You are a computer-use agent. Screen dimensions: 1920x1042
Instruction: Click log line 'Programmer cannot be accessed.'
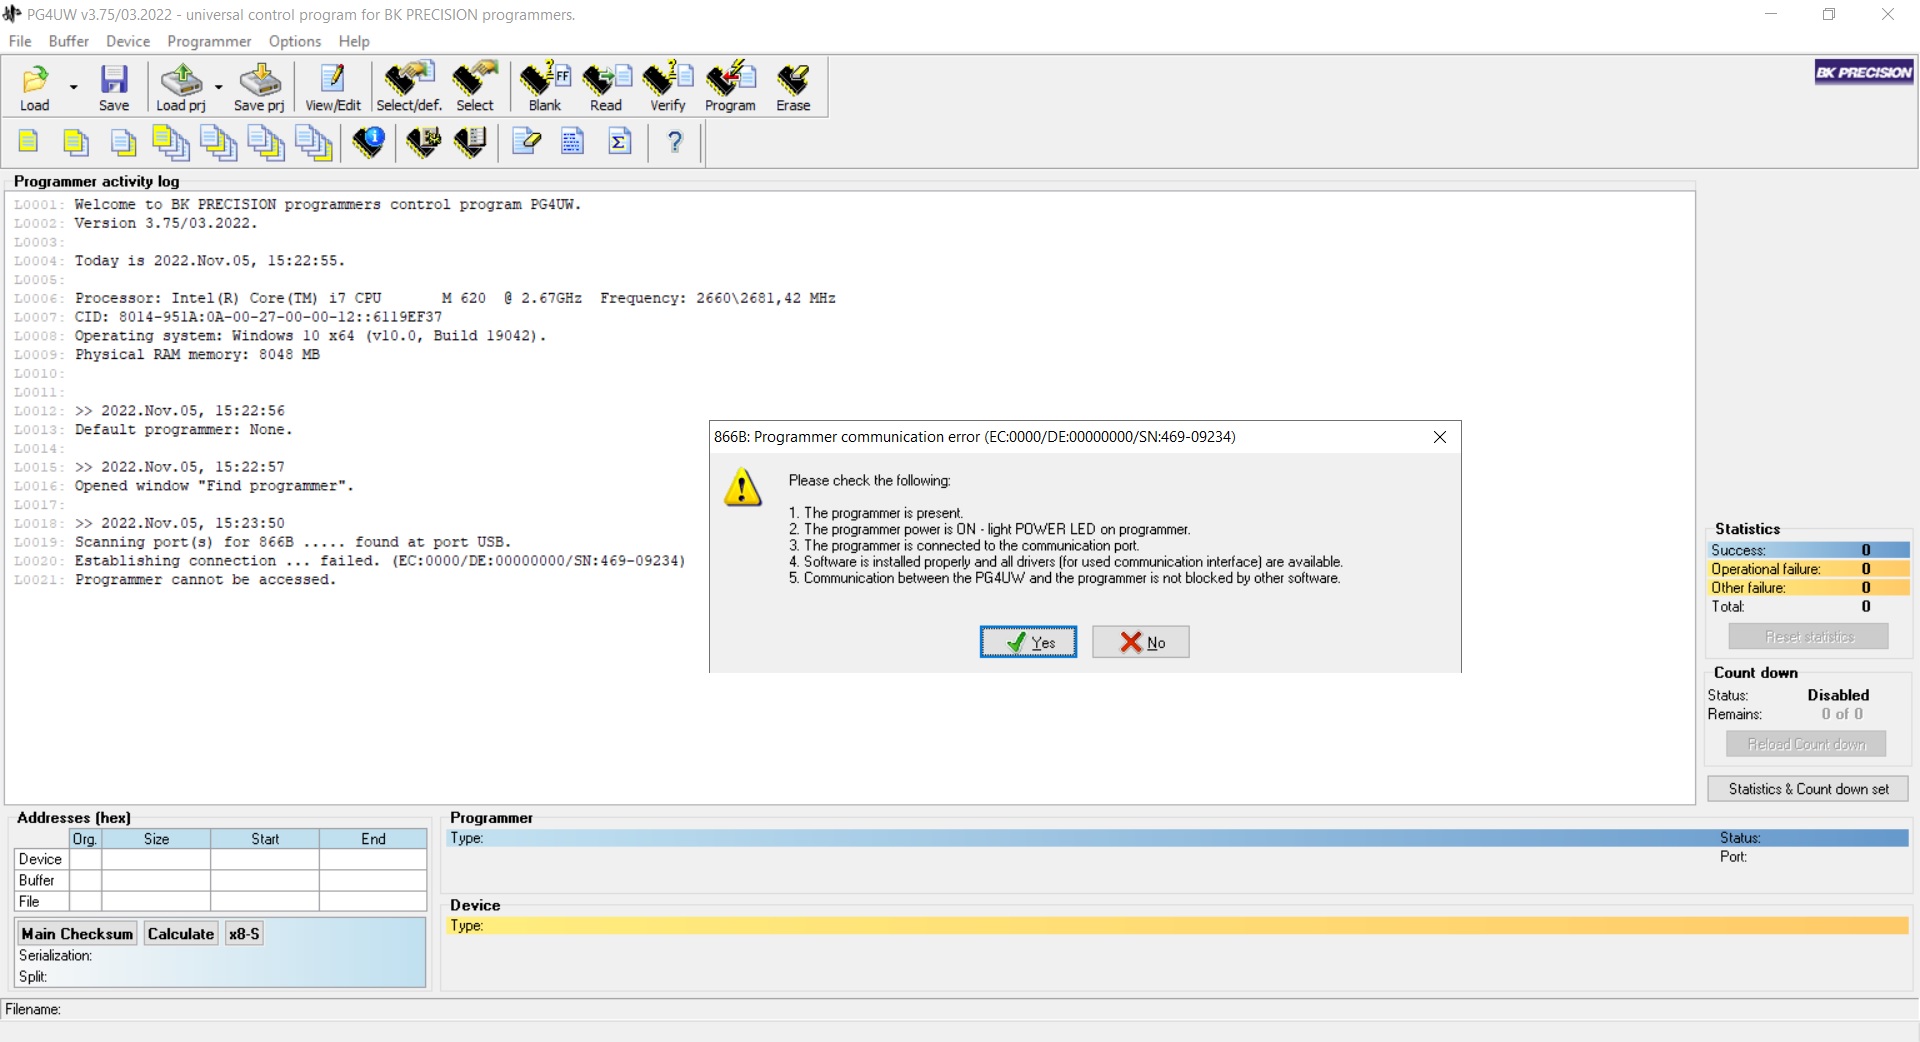[x=205, y=580]
